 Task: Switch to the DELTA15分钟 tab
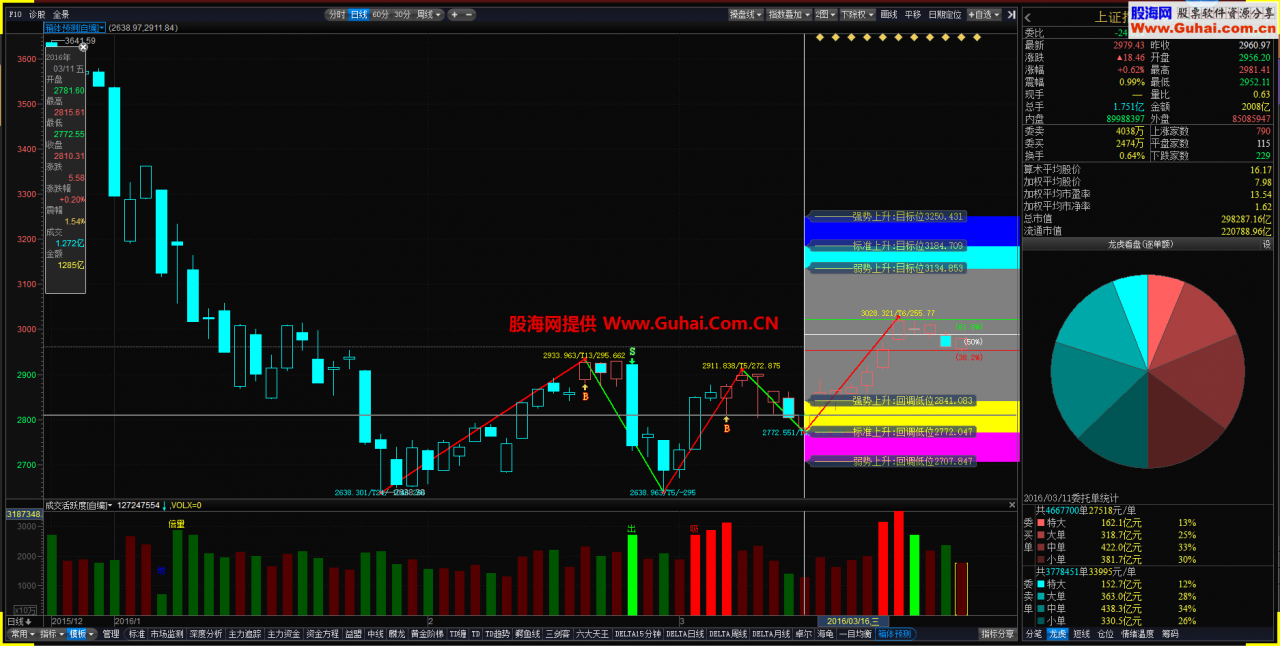(638, 634)
